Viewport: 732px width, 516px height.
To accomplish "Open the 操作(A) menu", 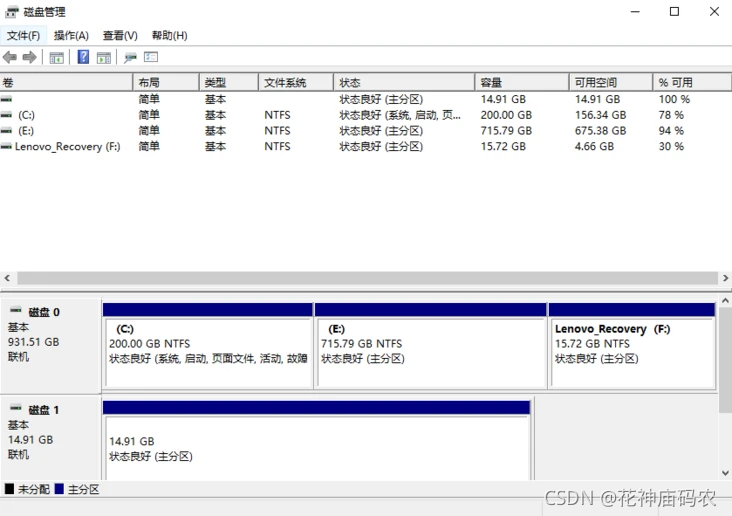I will 71,35.
